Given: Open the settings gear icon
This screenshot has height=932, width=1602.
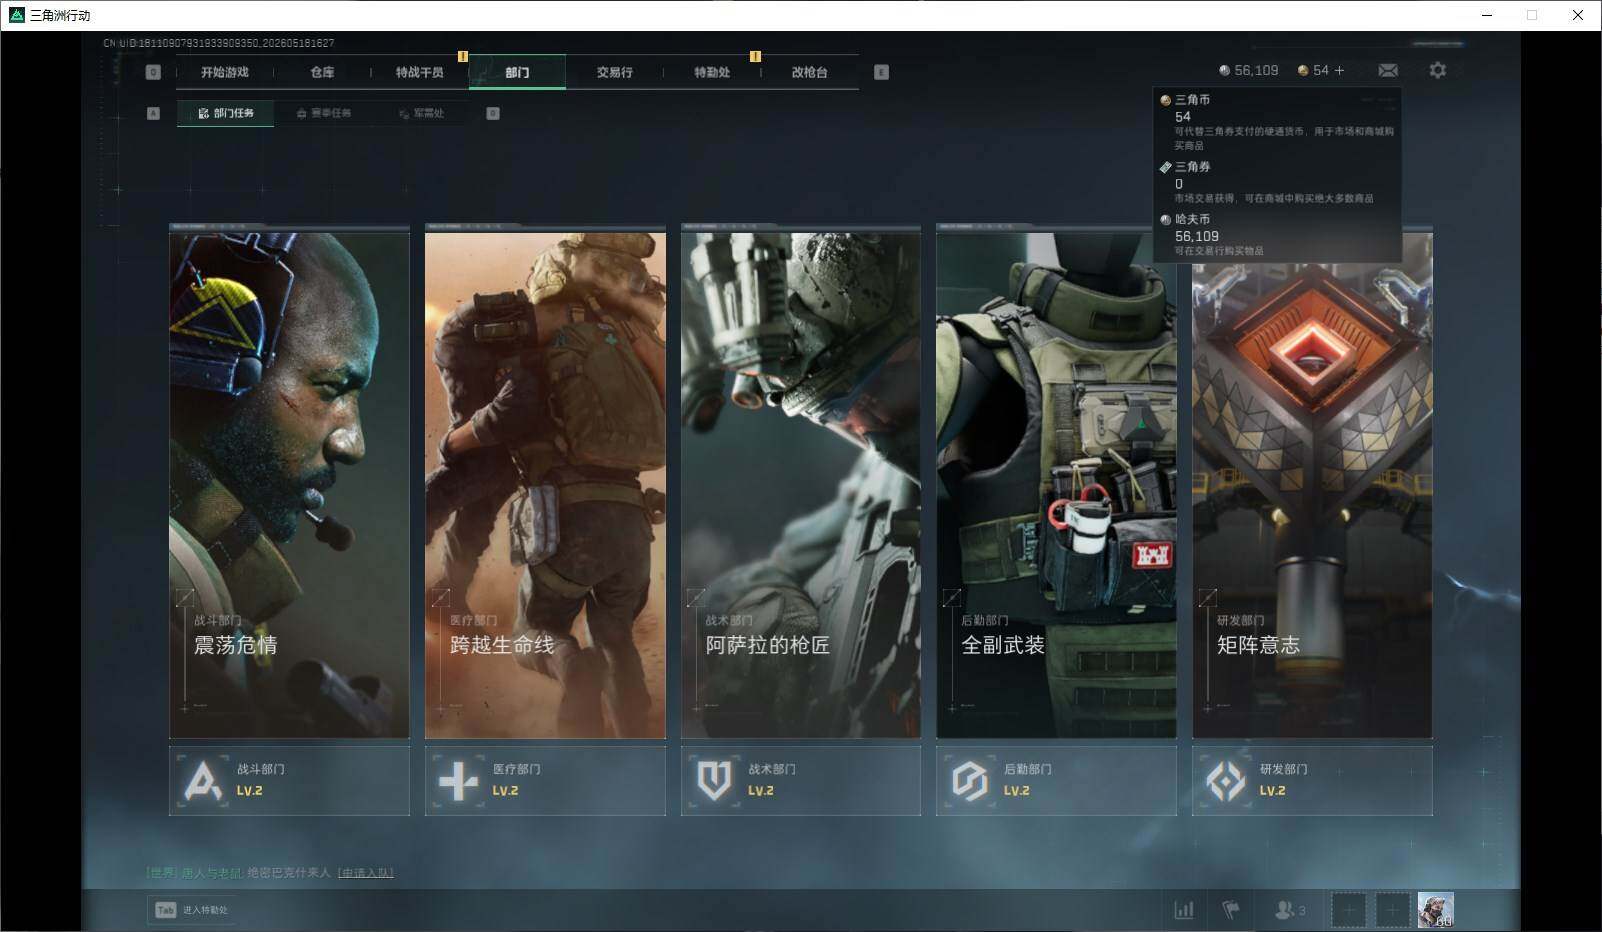Looking at the screenshot, I should [1437, 70].
